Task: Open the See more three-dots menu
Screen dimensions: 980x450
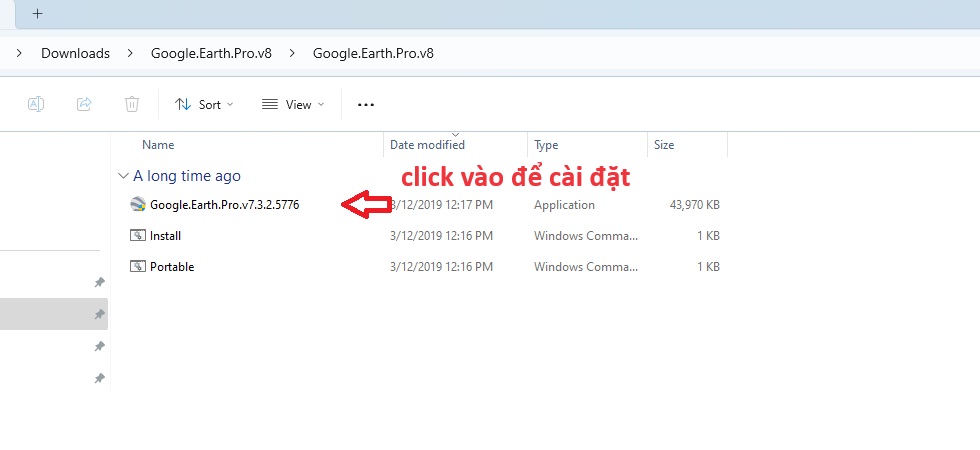Action: tap(365, 104)
